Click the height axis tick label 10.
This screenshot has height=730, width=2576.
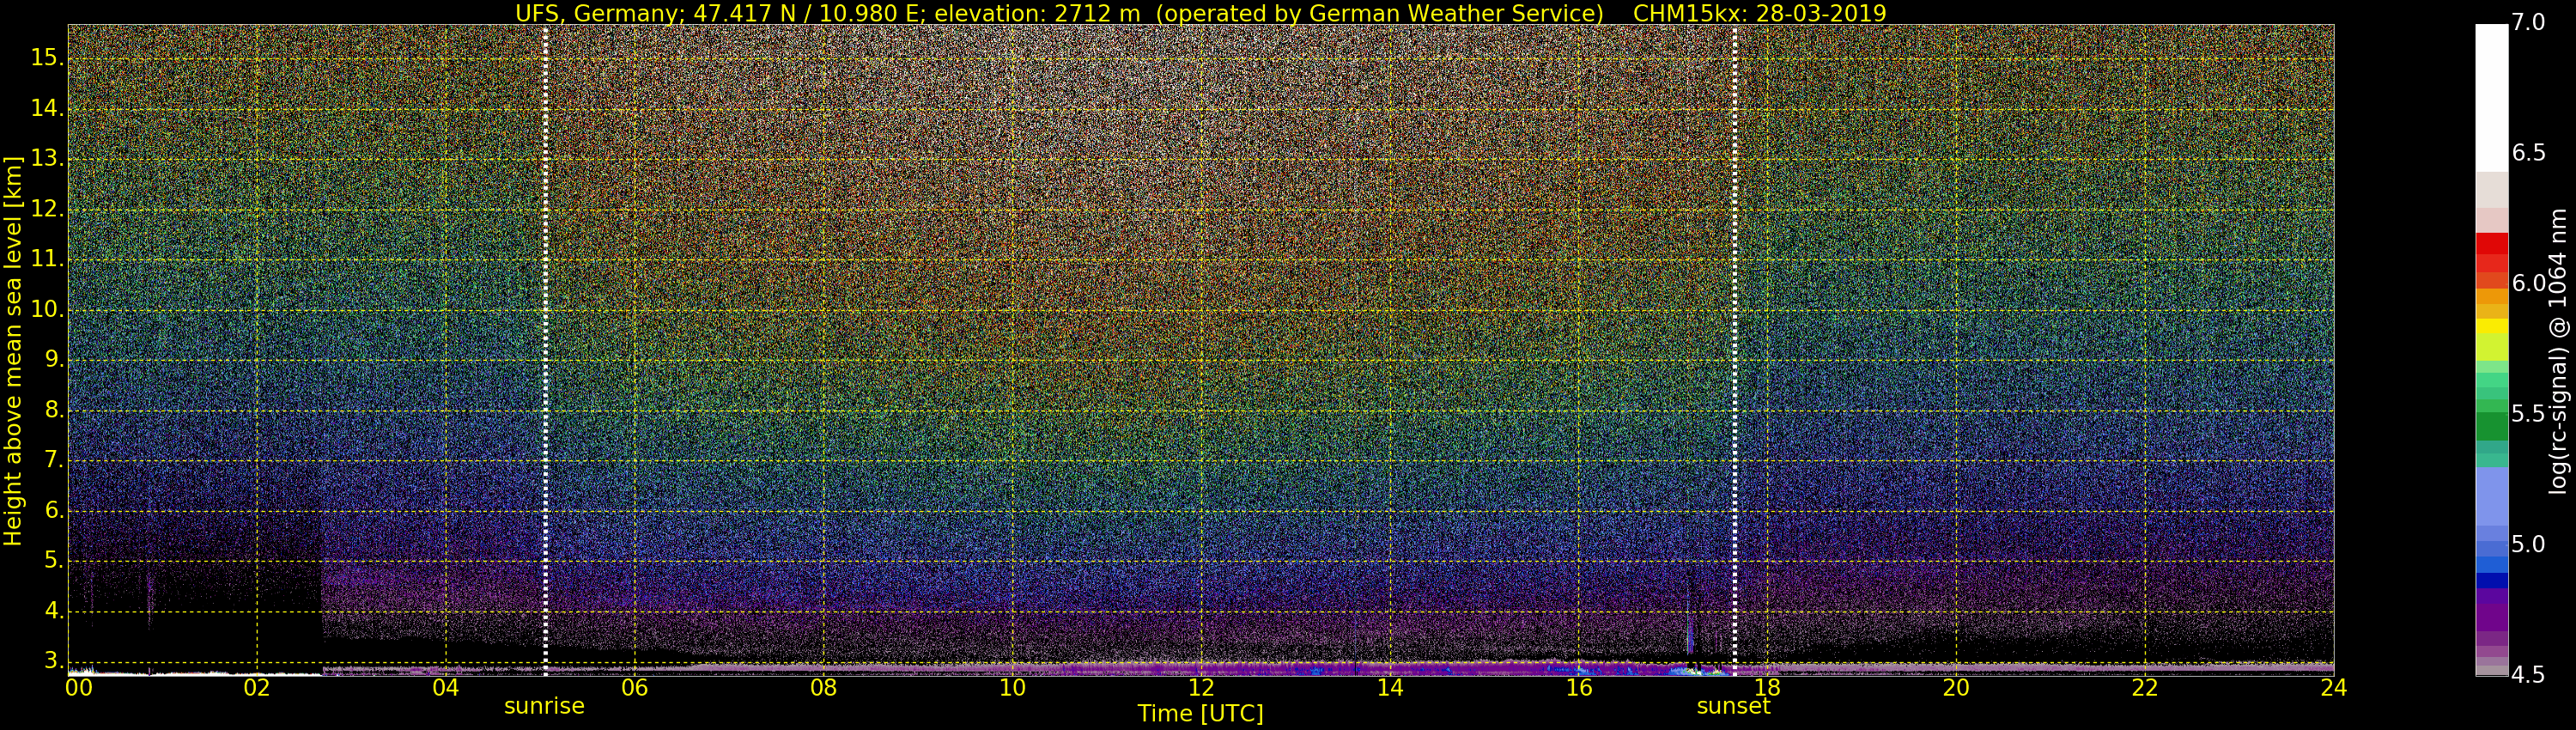(x=47, y=310)
